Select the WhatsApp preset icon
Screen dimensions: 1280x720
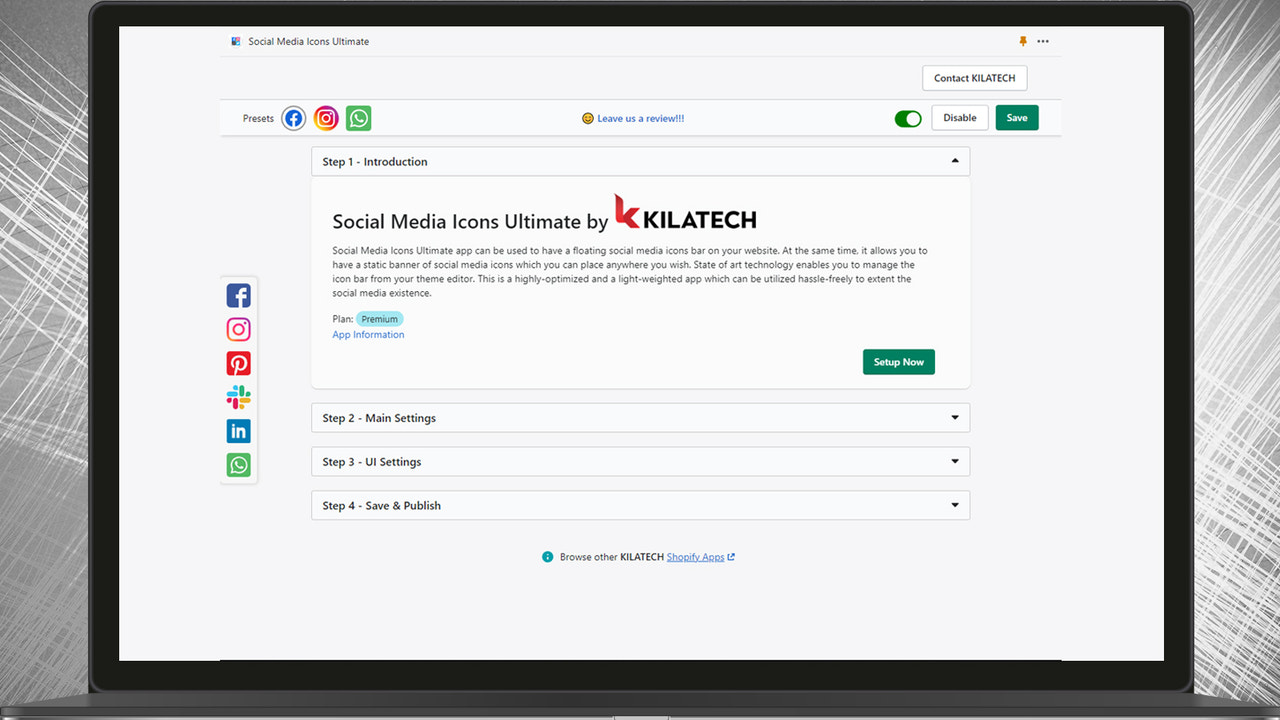click(358, 118)
